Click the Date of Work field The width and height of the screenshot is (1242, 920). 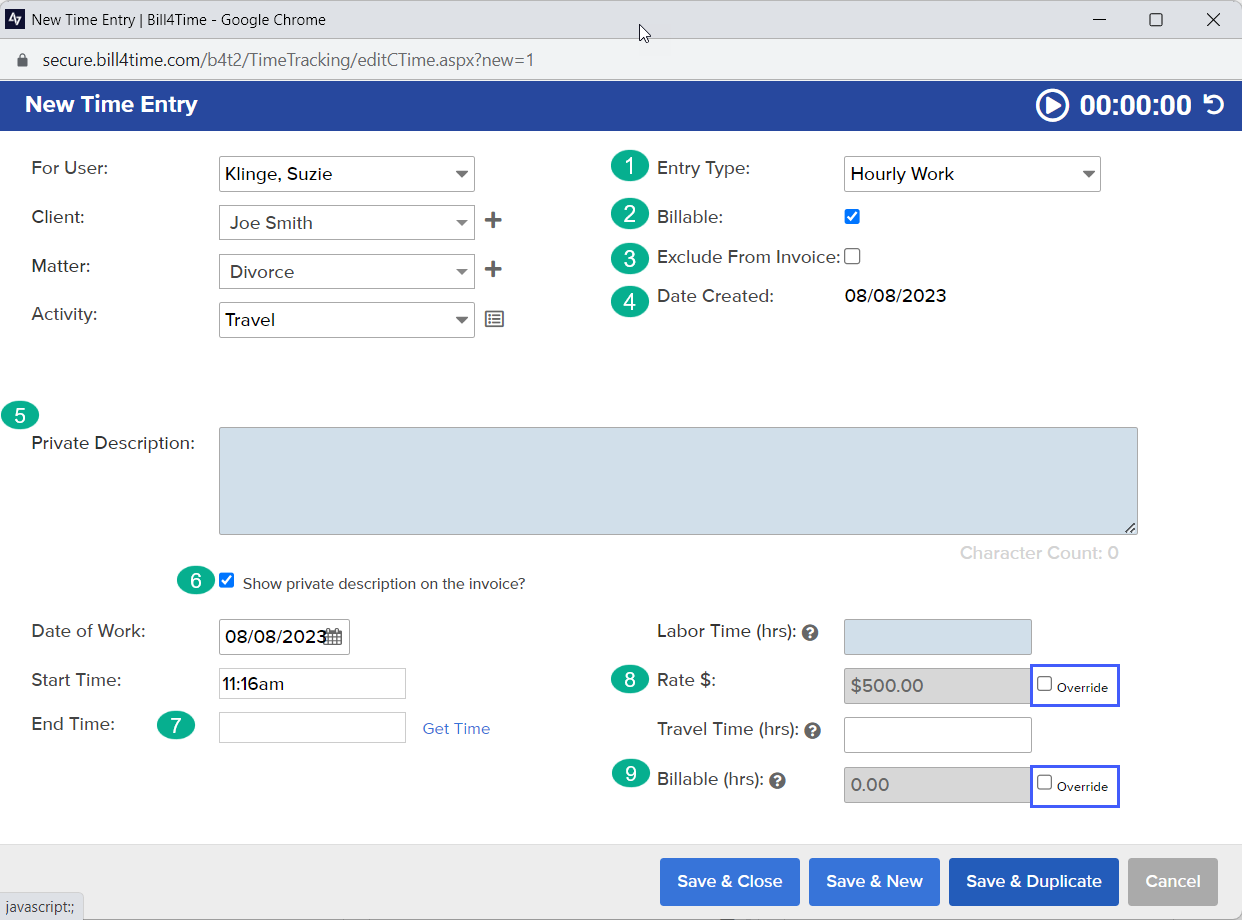point(284,637)
